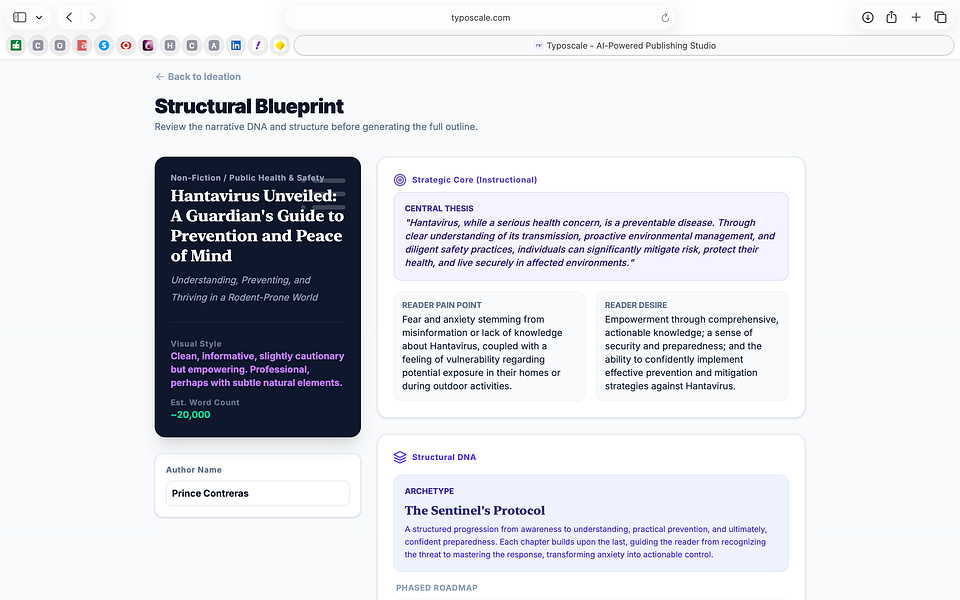Click the 'Review the narrative DNA' subtitle text
The width and height of the screenshot is (960, 600).
point(316,127)
